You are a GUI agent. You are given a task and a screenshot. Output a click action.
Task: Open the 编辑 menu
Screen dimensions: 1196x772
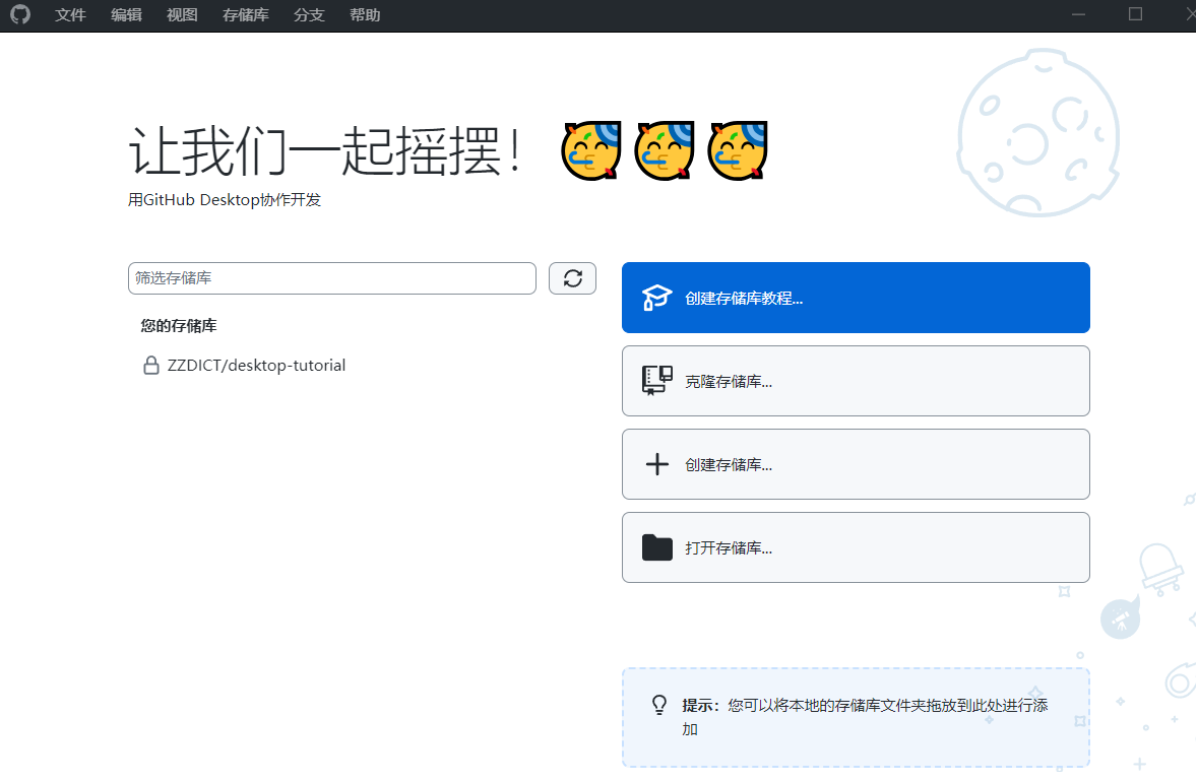126,15
